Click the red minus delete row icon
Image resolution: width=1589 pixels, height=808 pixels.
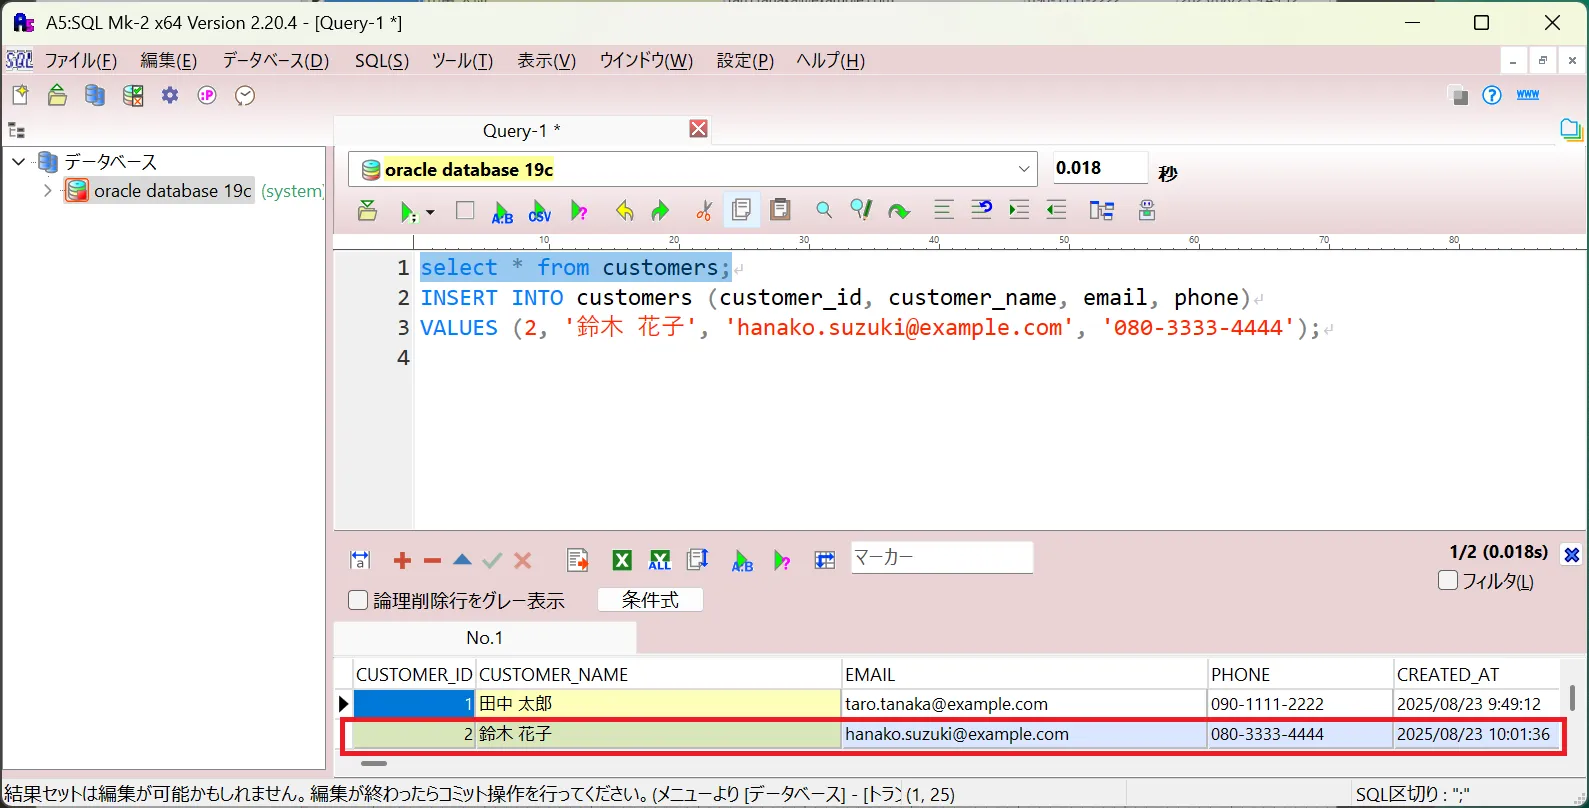[432, 561]
